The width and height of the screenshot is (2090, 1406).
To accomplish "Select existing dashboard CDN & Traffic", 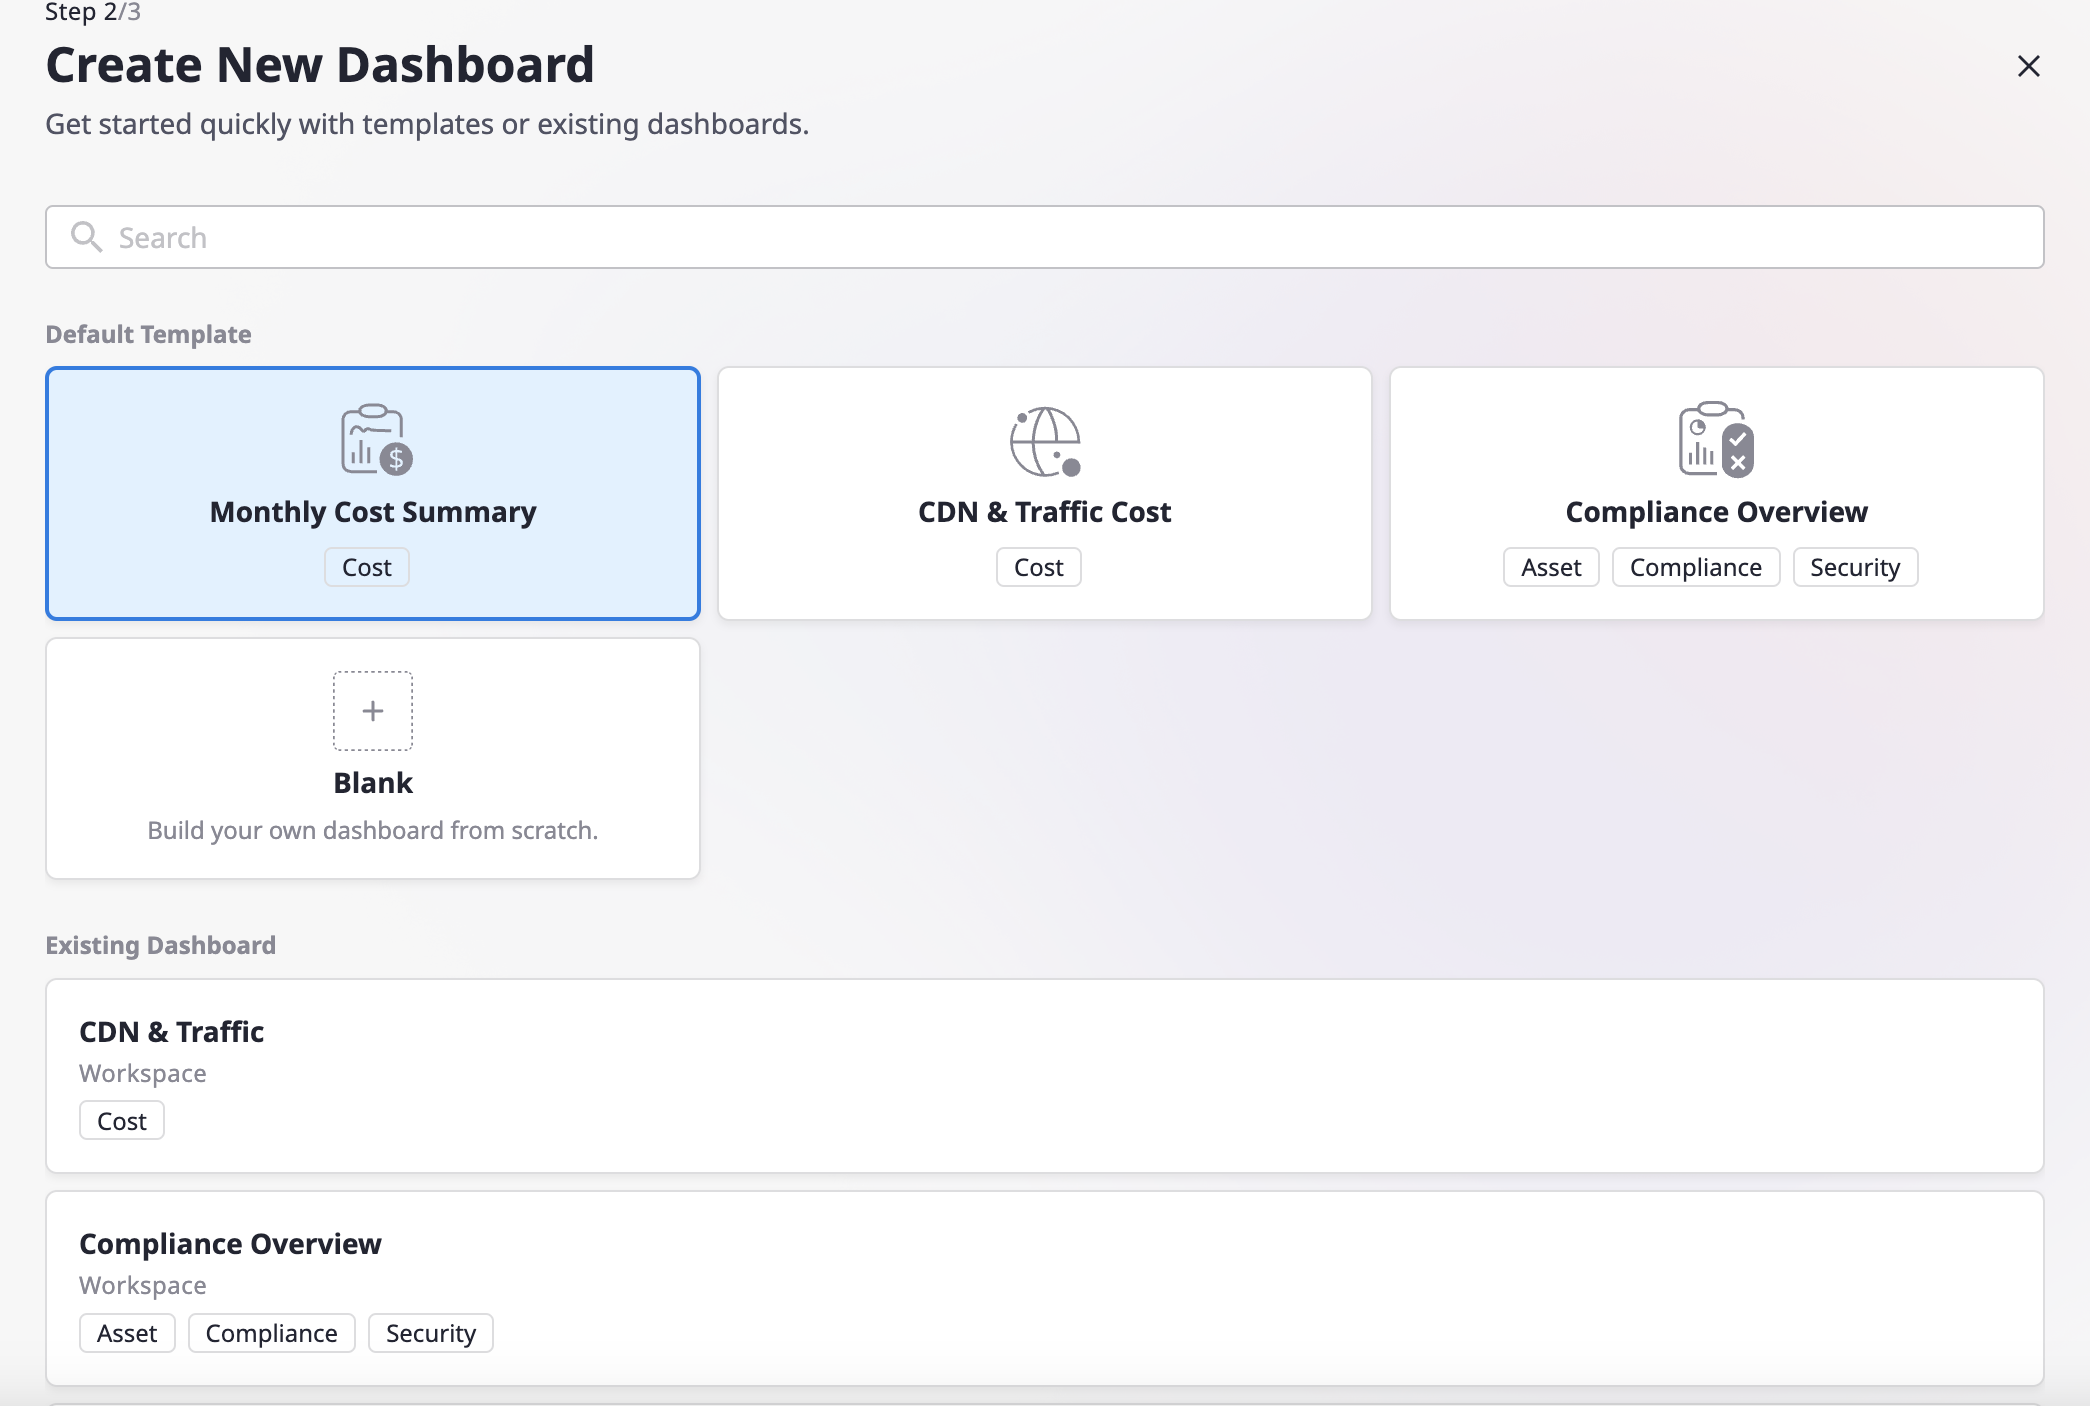I will [1044, 1076].
